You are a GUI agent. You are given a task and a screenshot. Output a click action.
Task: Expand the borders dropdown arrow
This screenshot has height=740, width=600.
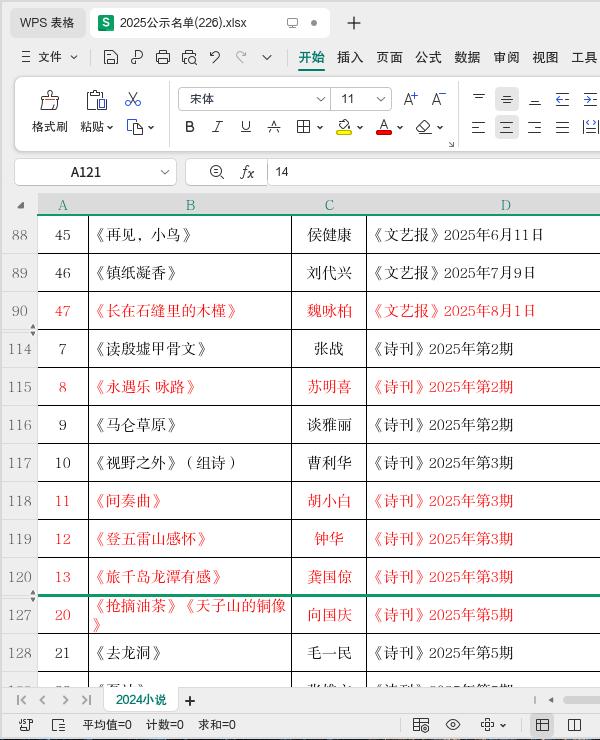coord(320,127)
